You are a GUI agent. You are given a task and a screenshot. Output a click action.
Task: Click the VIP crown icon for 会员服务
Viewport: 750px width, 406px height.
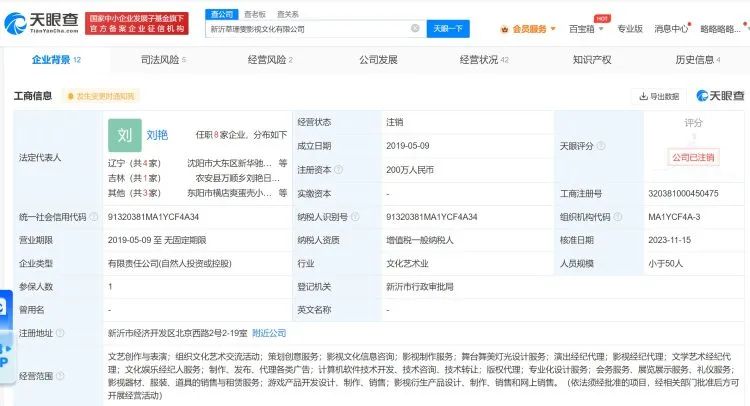pyautogui.click(x=504, y=29)
